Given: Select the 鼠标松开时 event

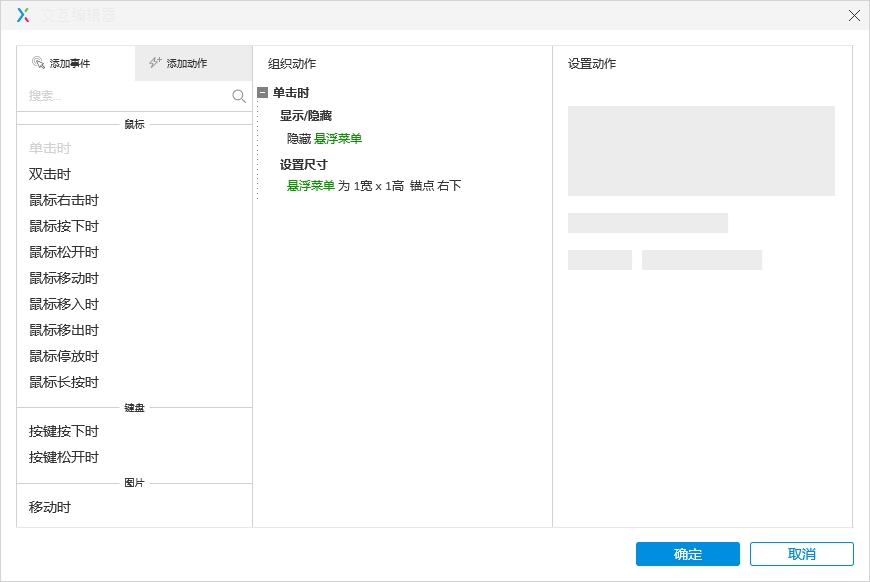Looking at the screenshot, I should pos(64,252).
